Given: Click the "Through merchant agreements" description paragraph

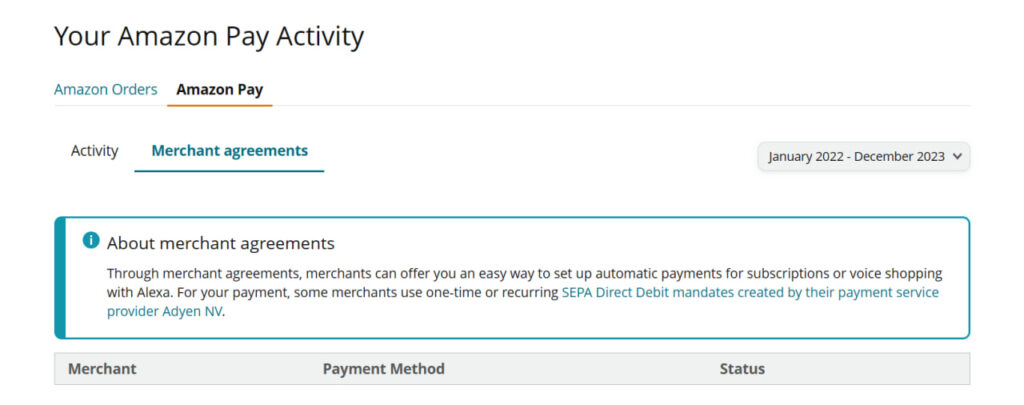Looking at the screenshot, I should click(400, 273).
